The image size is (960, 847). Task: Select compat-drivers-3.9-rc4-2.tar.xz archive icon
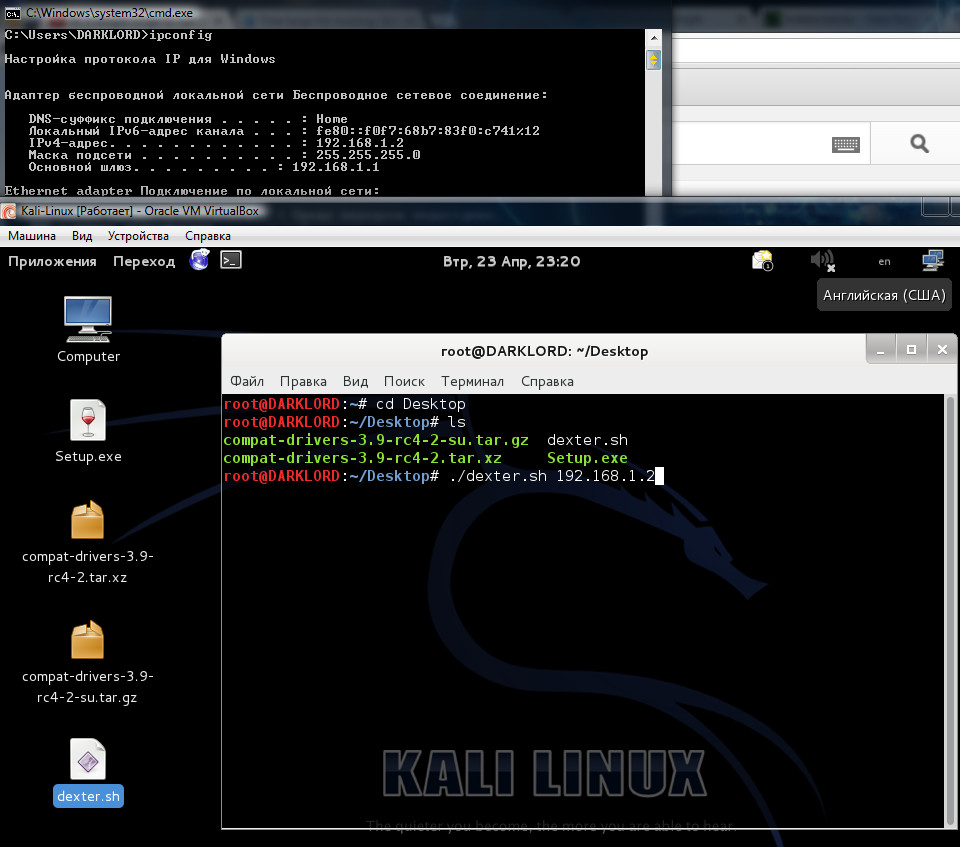tap(88, 520)
